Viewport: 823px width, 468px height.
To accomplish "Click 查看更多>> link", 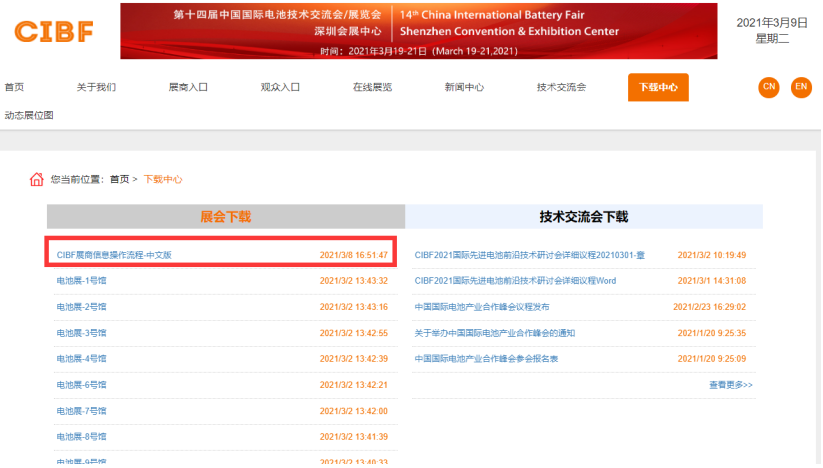I will coord(730,384).
